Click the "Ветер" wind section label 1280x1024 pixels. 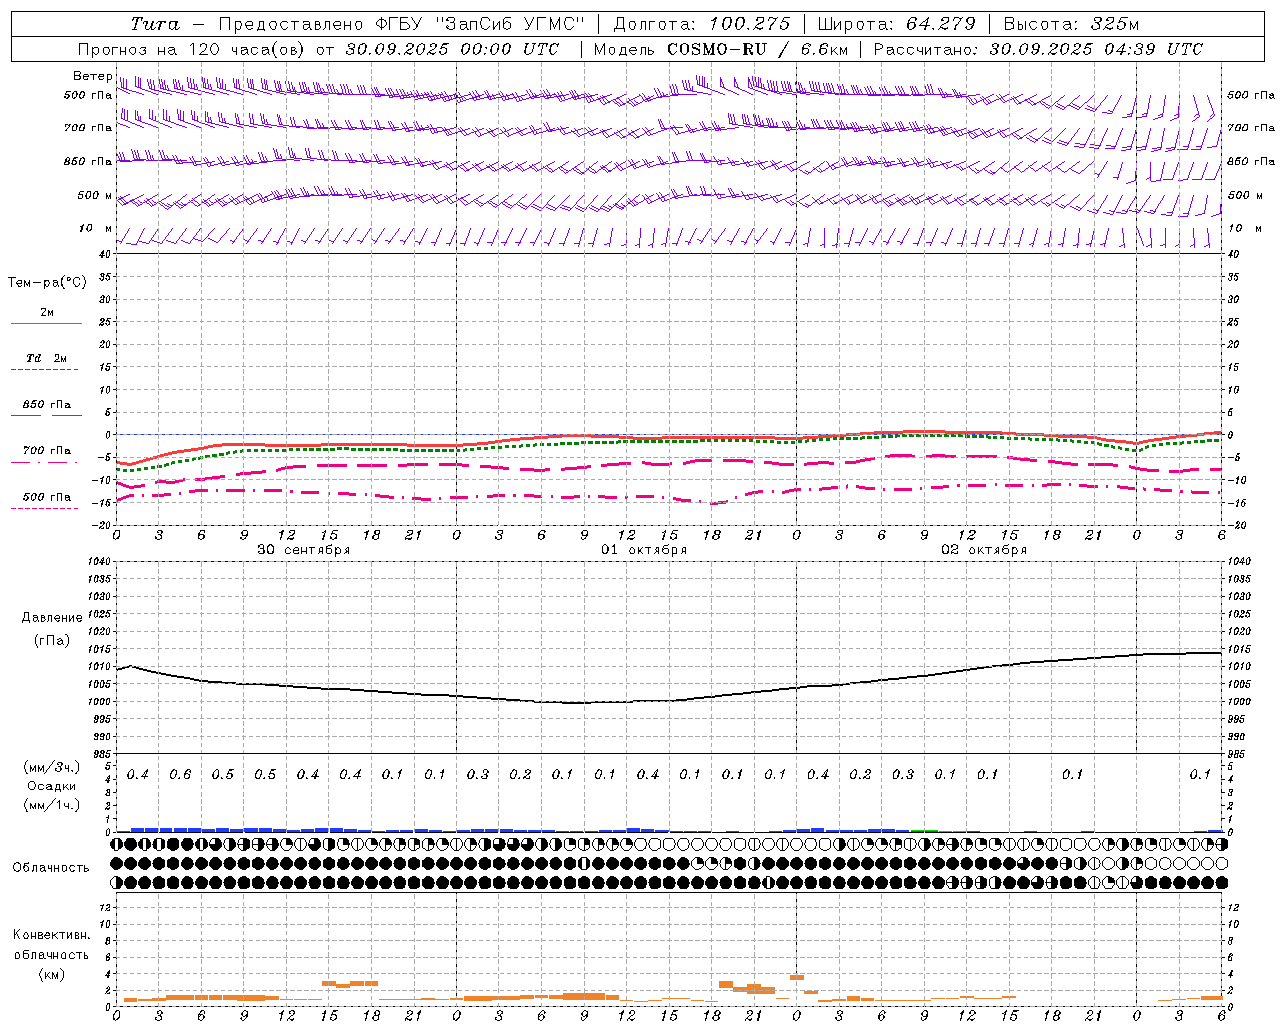[x=93, y=76]
